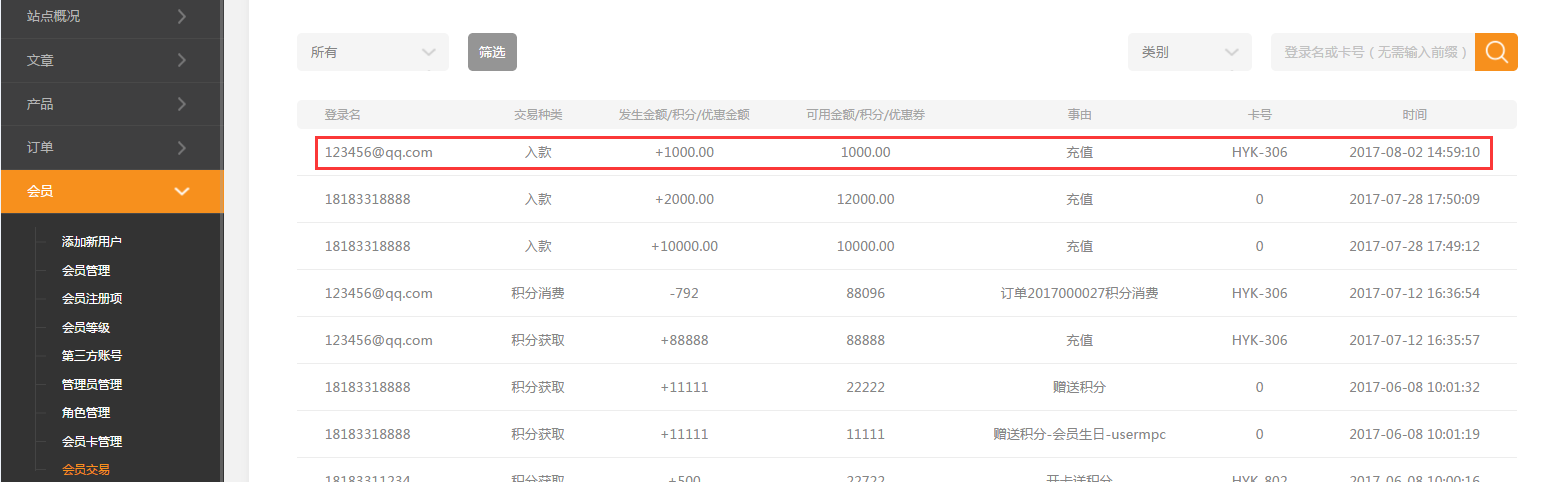Expand the 站点概况 sidebar section
This screenshot has height=482, width=1544.
click(110, 16)
